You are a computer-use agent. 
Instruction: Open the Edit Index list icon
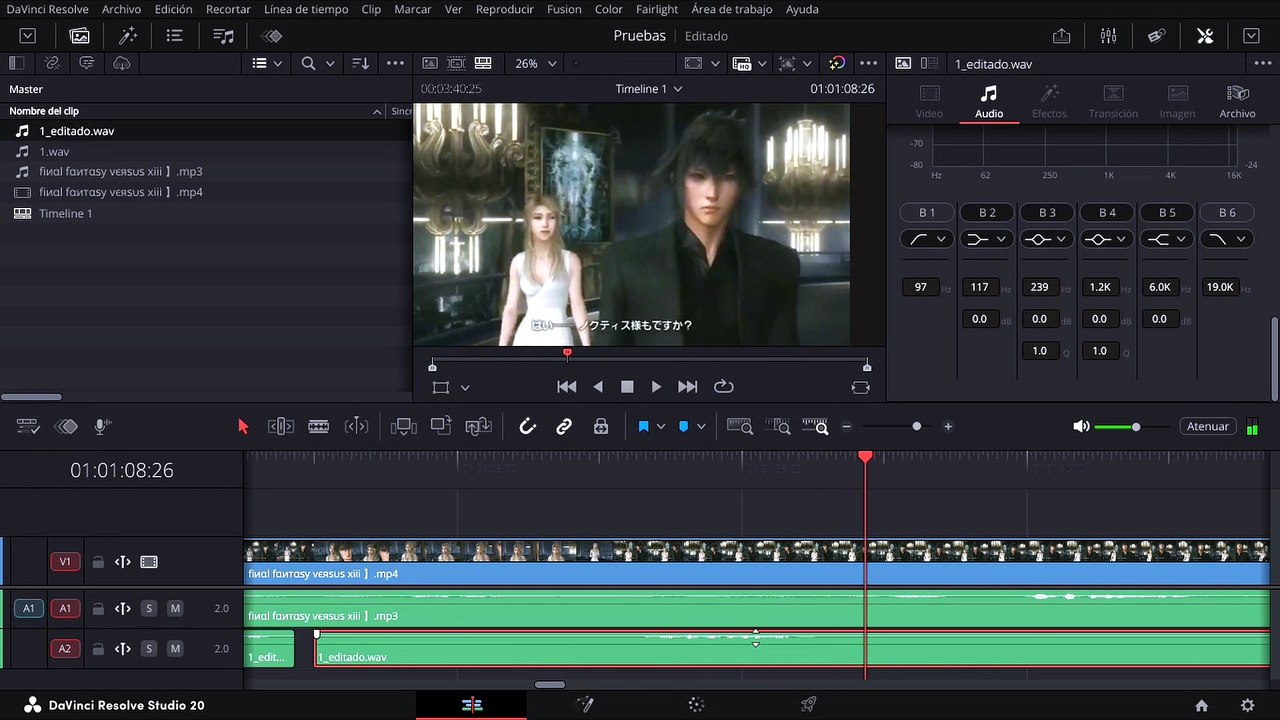pyautogui.click(x=175, y=36)
